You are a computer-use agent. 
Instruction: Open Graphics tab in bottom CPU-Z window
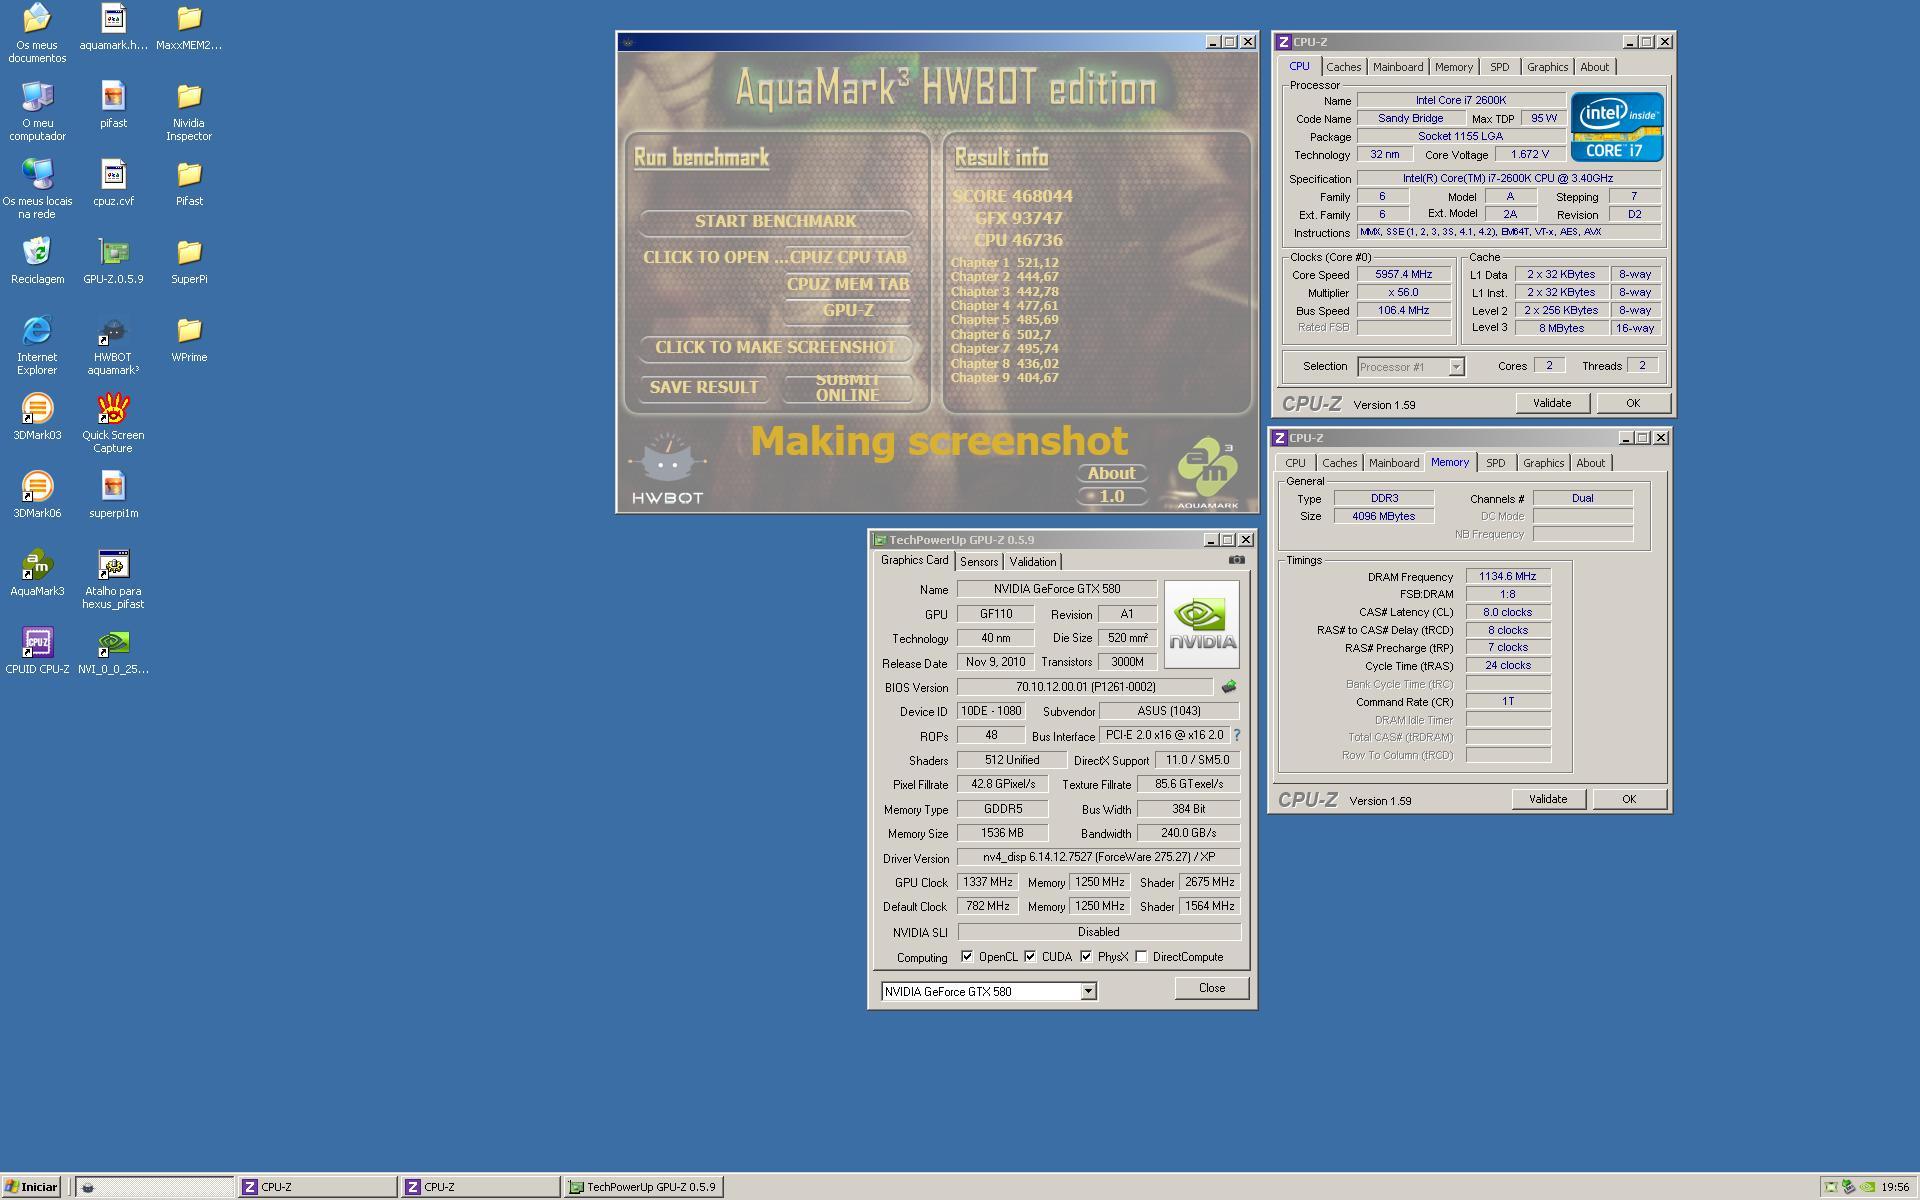tap(1543, 463)
